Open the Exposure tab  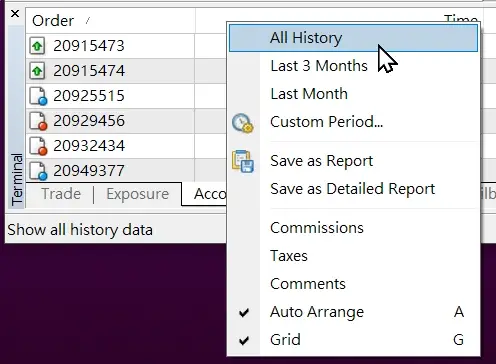137,194
